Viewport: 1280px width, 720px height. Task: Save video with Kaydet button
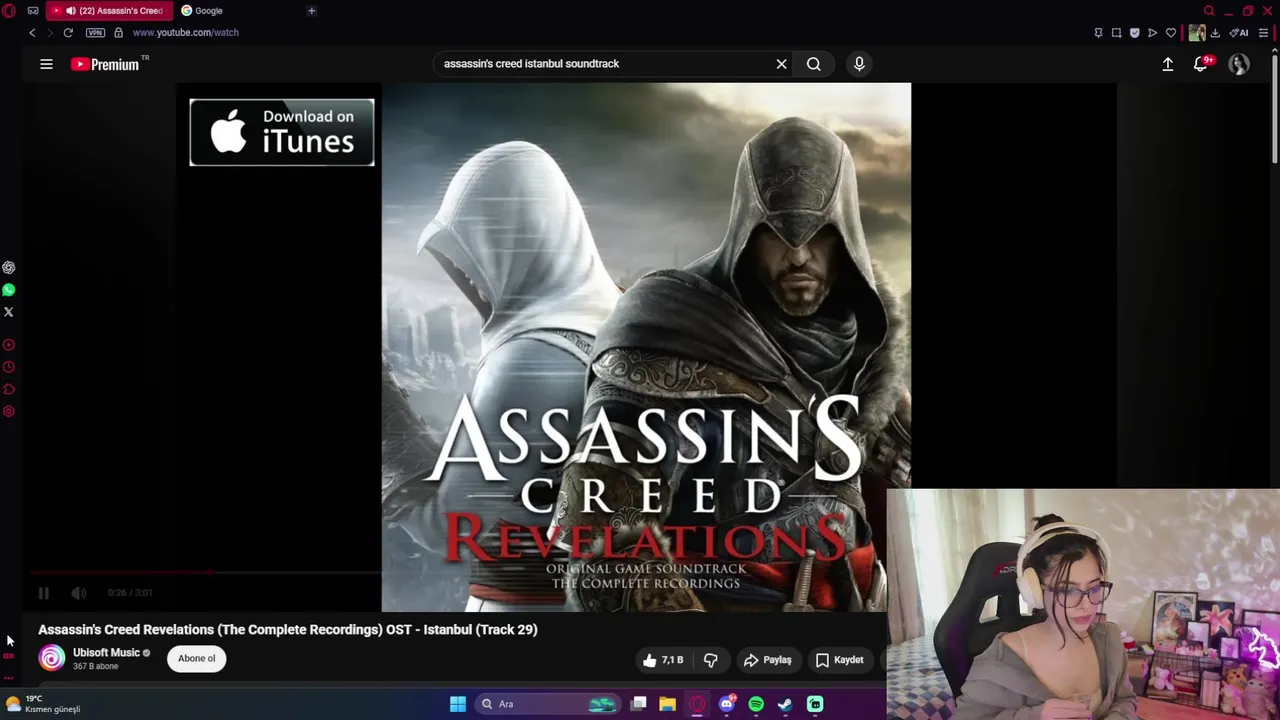click(839, 660)
